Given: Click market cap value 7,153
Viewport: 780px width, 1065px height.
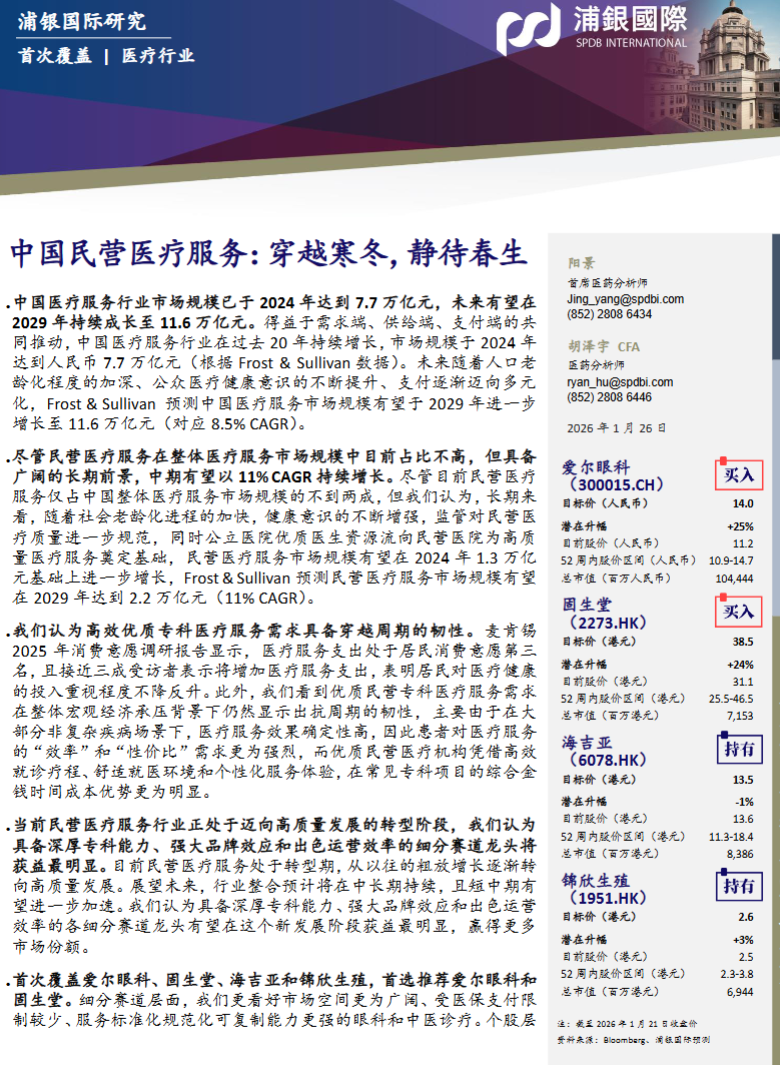Looking at the screenshot, I should point(740,715).
